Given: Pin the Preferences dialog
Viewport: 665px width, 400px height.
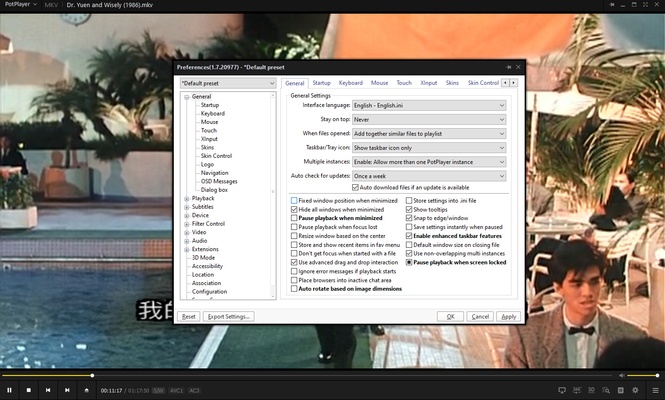Looking at the screenshot, I should 509,67.
